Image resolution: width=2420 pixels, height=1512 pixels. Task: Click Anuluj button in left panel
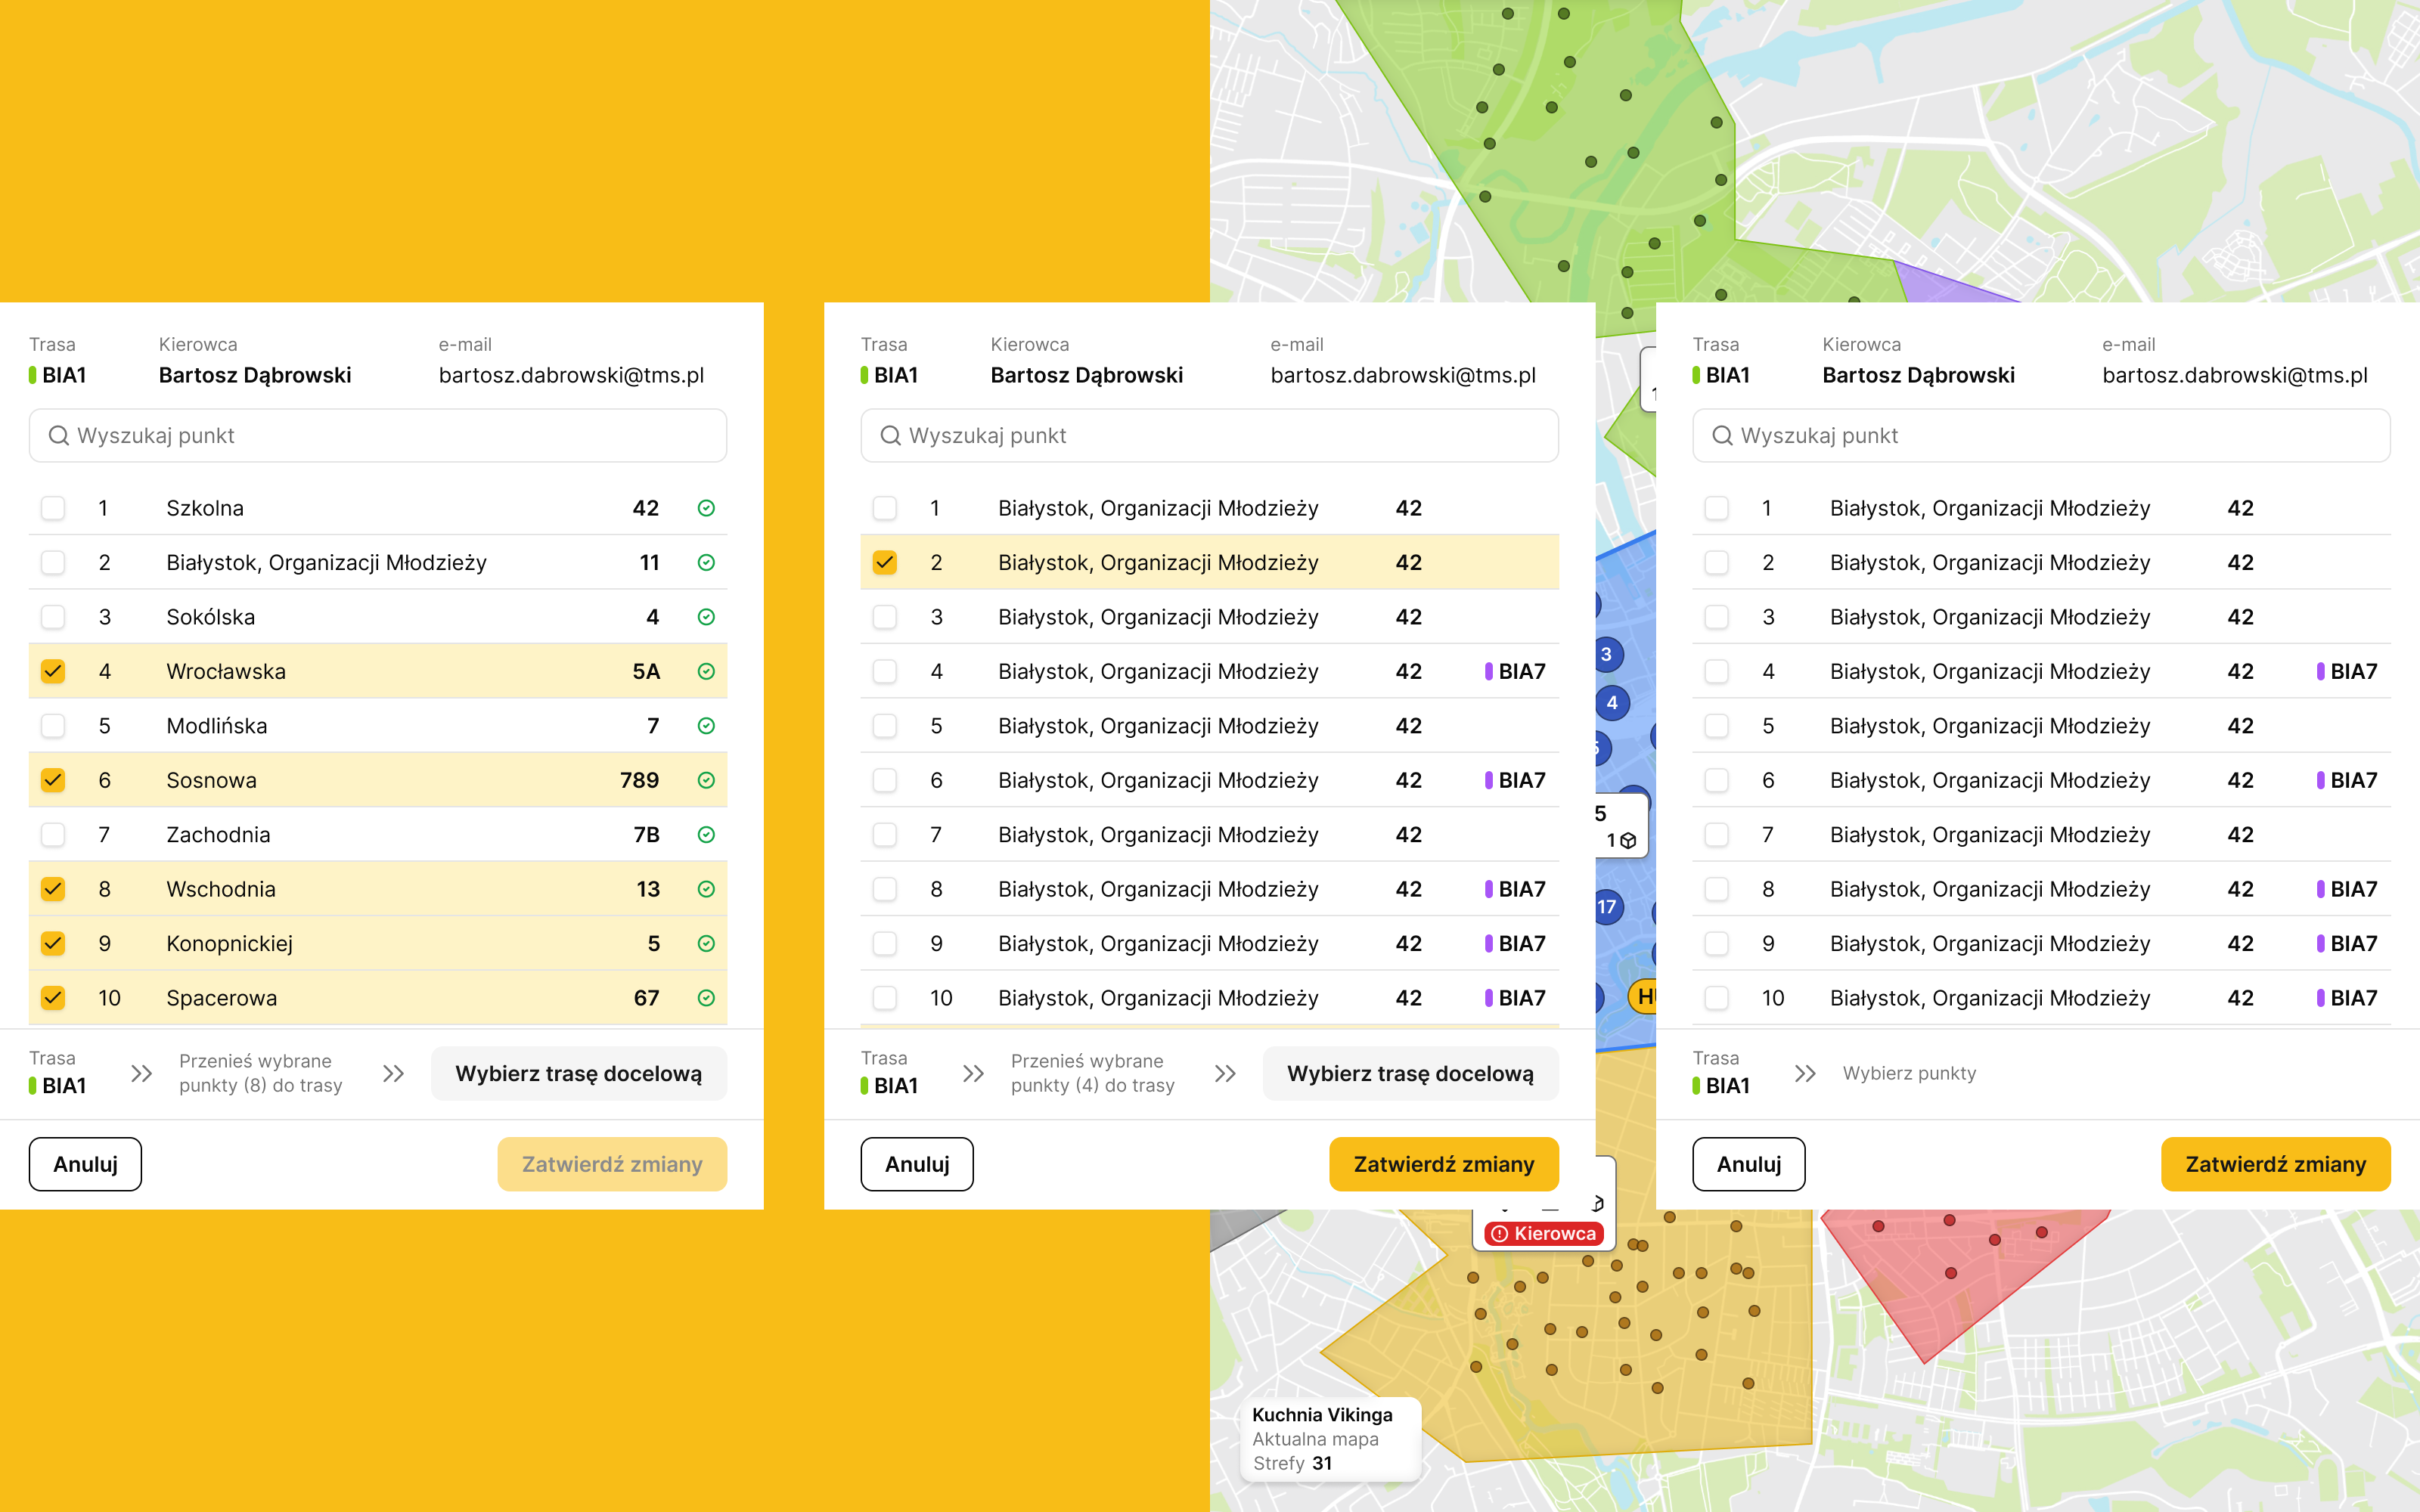(85, 1164)
